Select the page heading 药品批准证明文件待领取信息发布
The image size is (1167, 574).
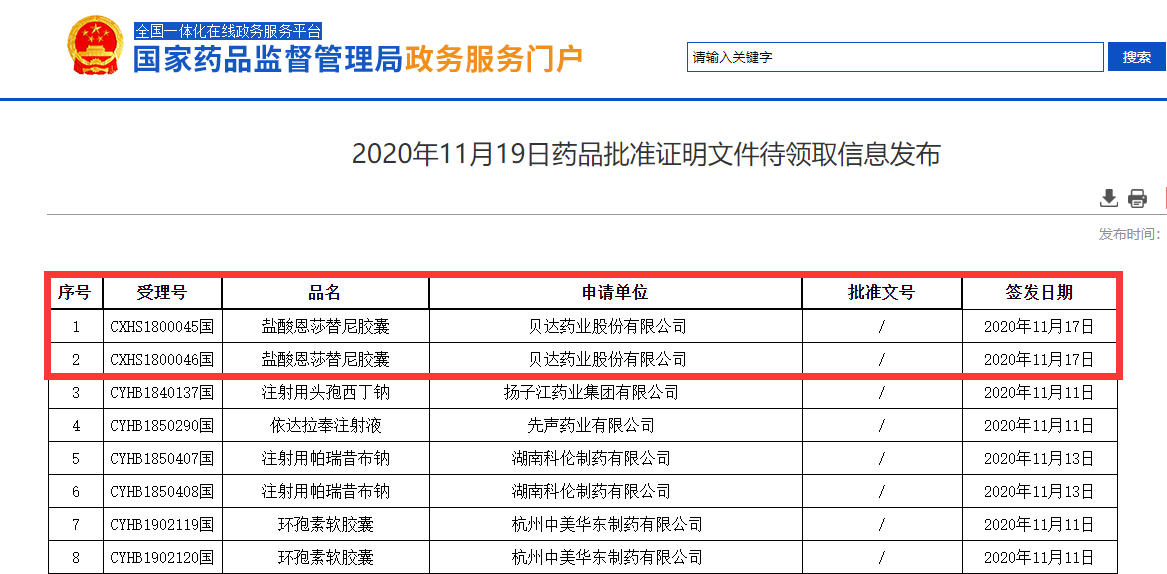[x=646, y=155]
